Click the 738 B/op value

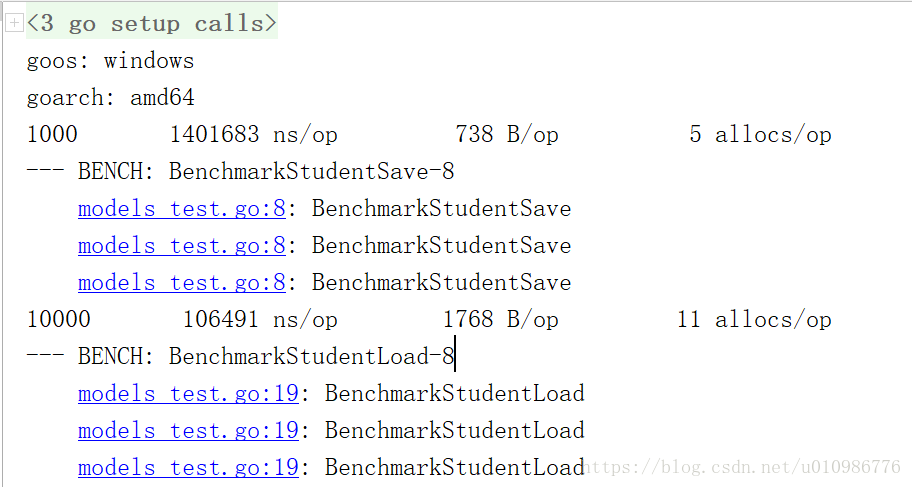(x=507, y=134)
